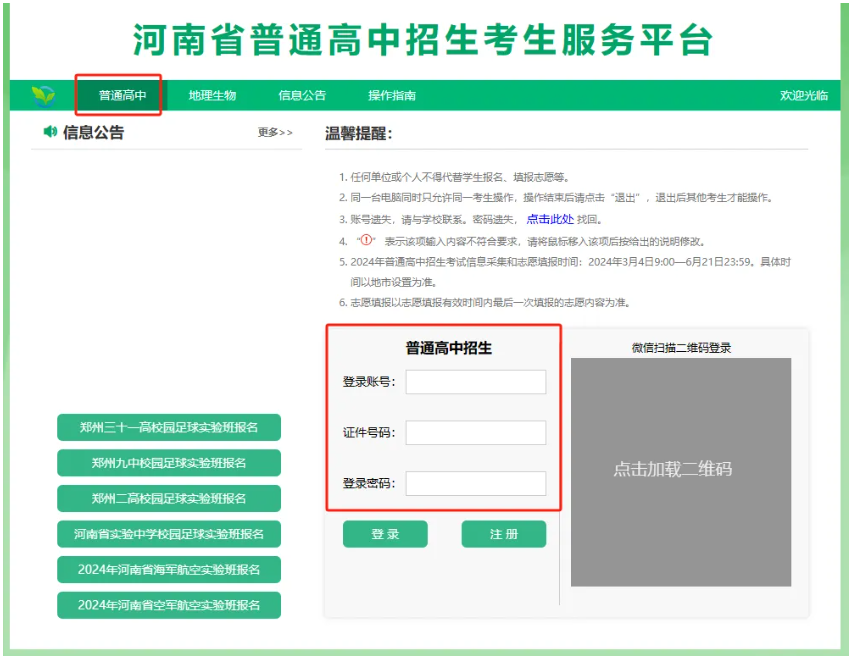Focus the 登录密码 input field

point(476,484)
